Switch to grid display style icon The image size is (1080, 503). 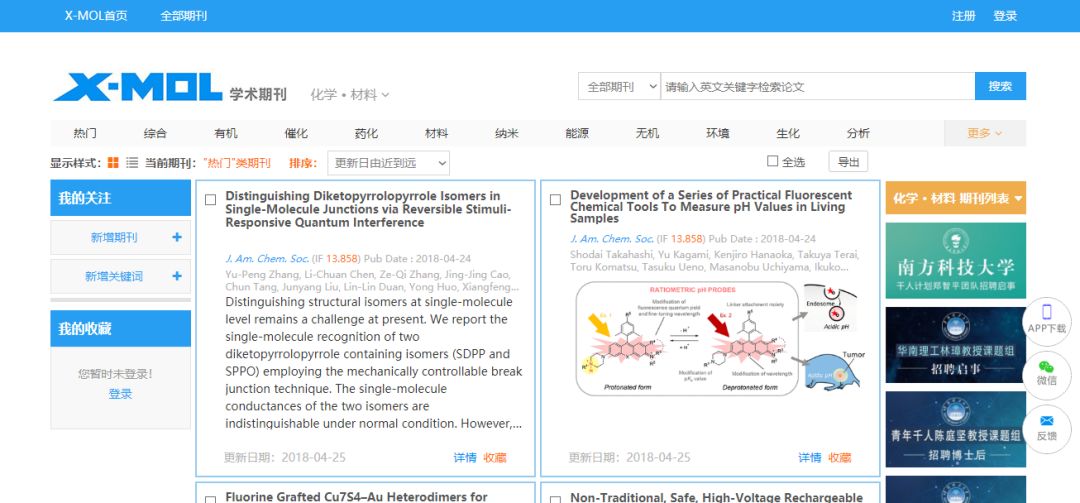[x=113, y=163]
